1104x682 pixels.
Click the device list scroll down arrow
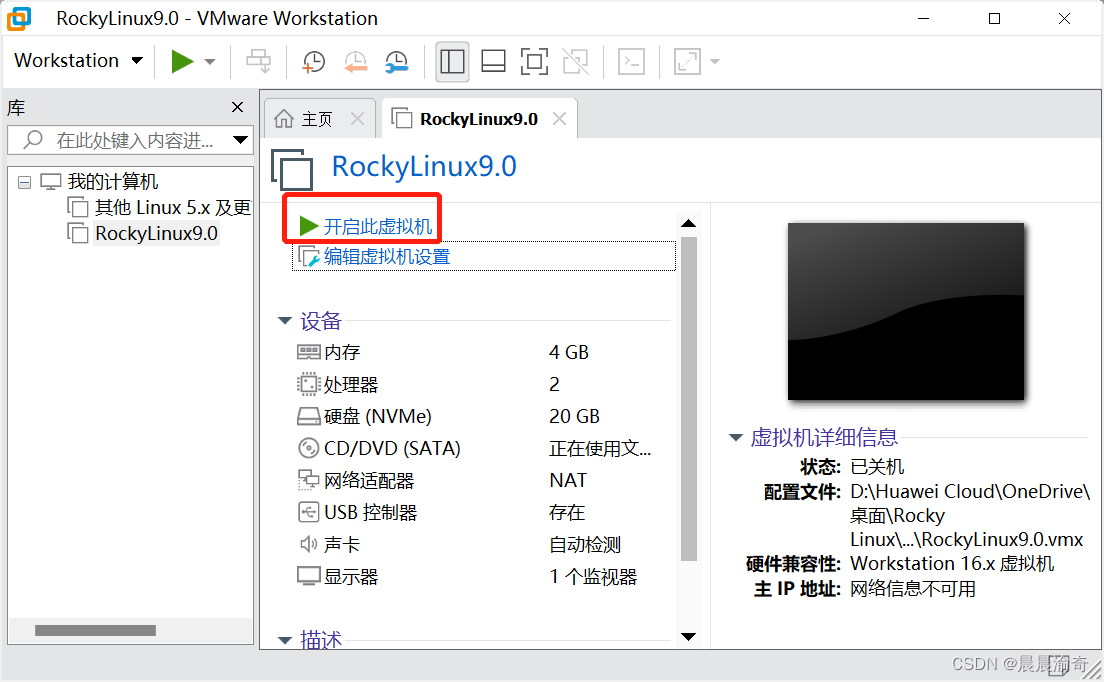point(689,636)
